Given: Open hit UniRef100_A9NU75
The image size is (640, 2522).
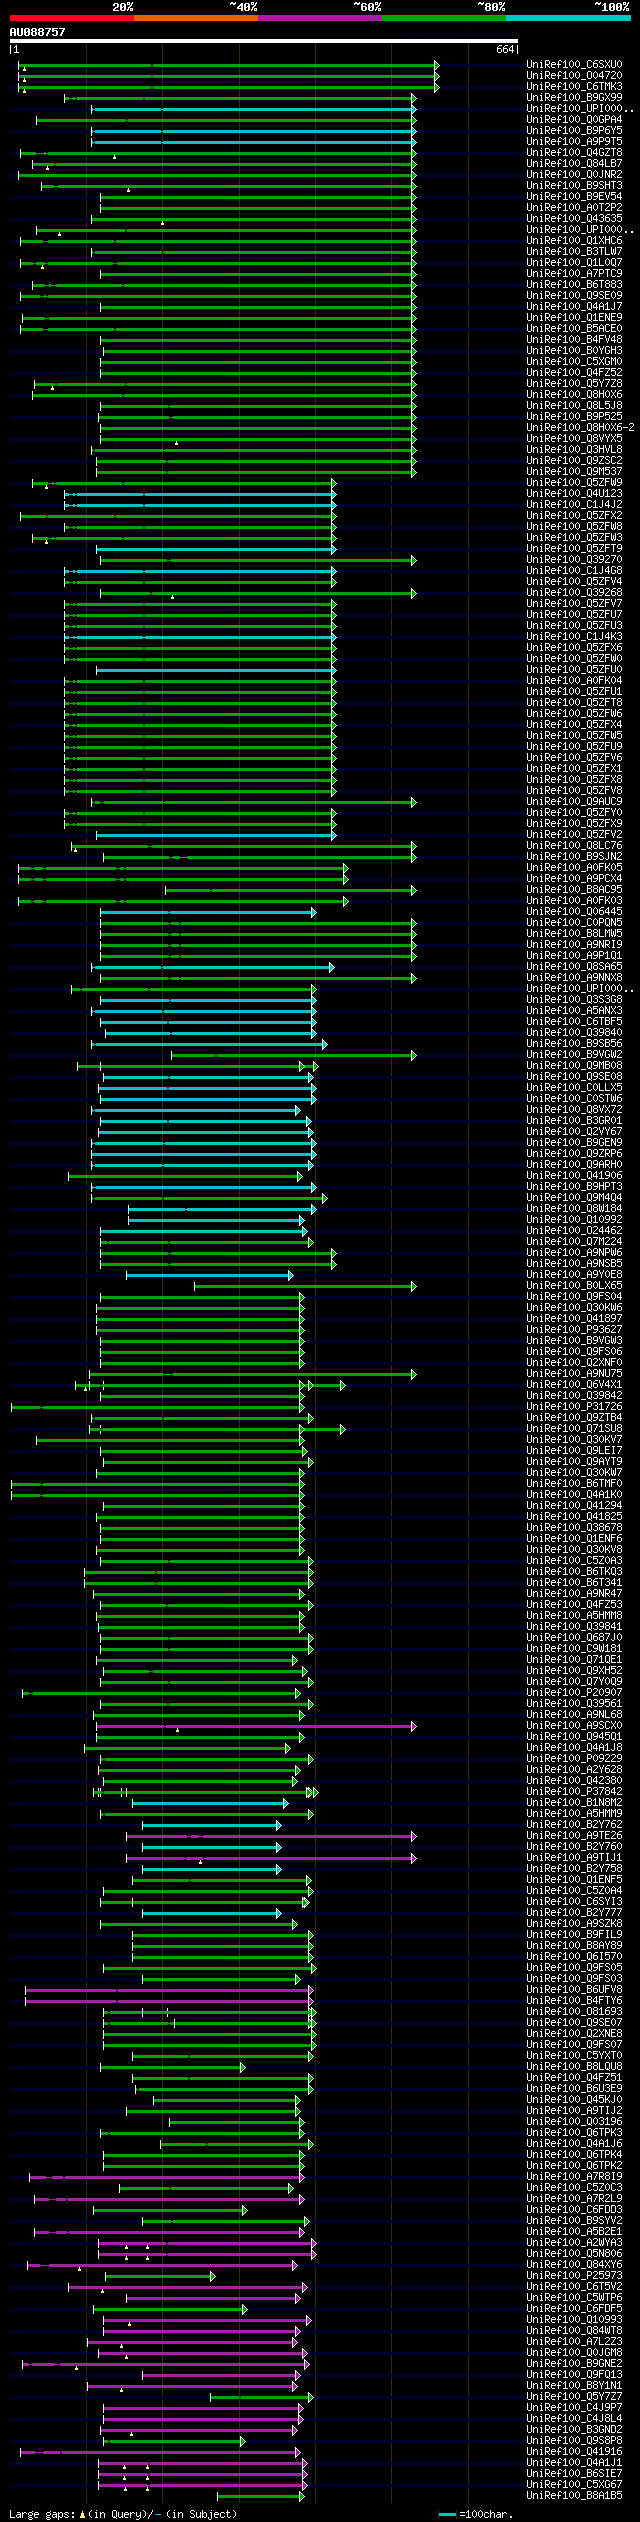Looking at the screenshot, I should coord(574,1374).
